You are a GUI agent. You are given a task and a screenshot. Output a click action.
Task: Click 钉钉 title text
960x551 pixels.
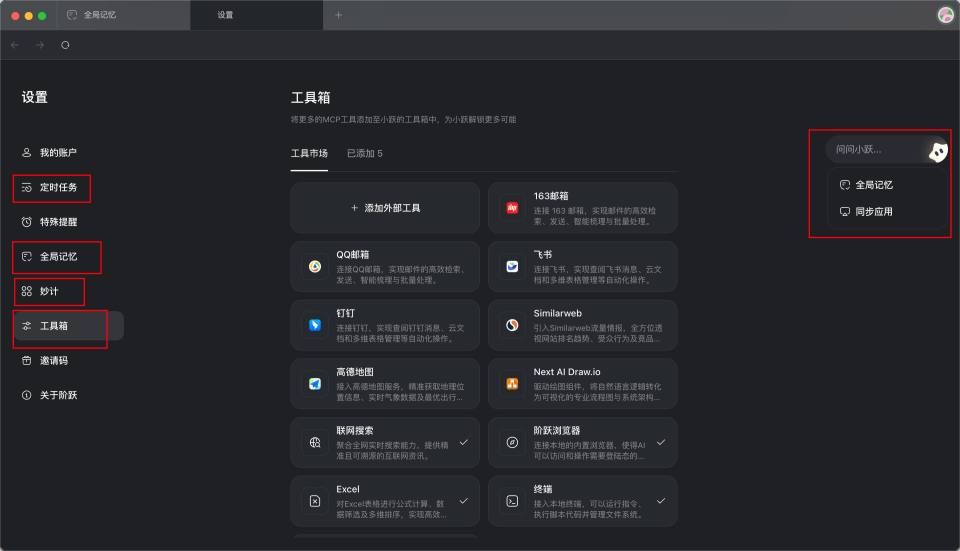(x=345, y=313)
